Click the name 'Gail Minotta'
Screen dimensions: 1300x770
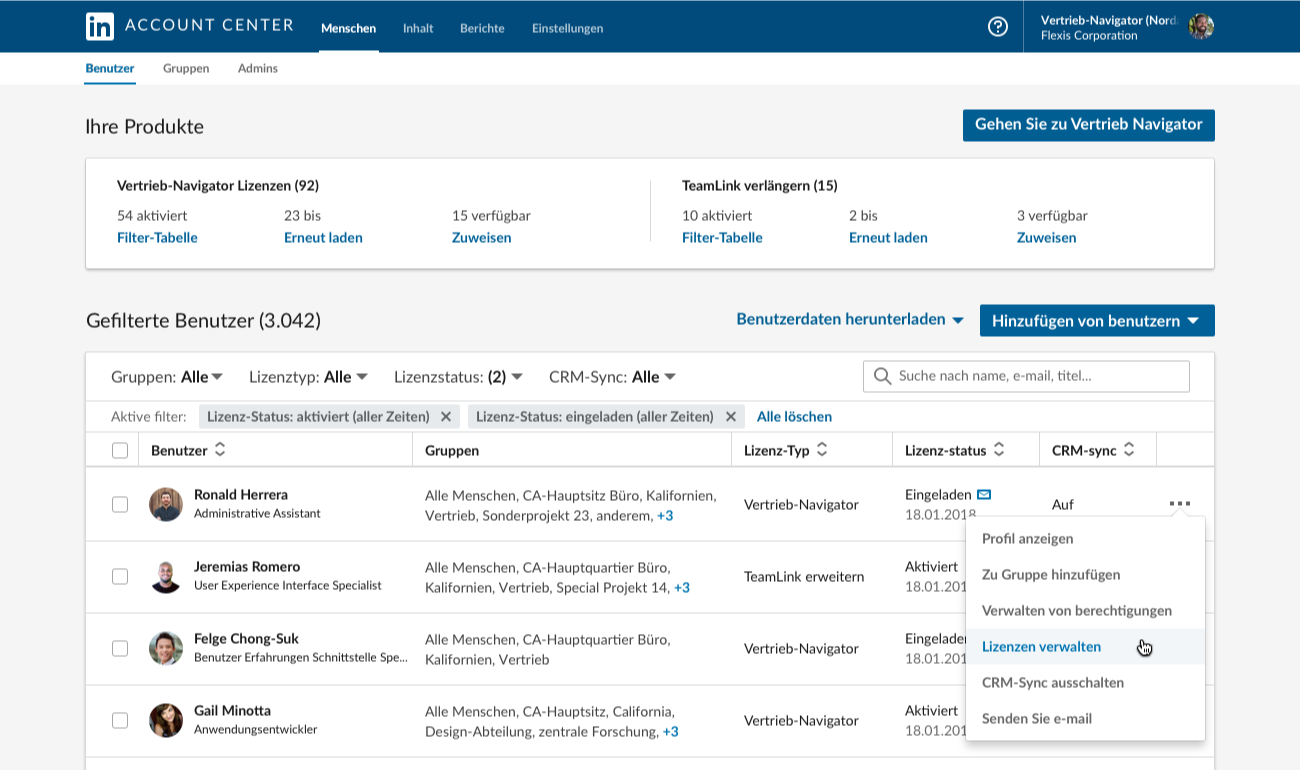point(232,710)
